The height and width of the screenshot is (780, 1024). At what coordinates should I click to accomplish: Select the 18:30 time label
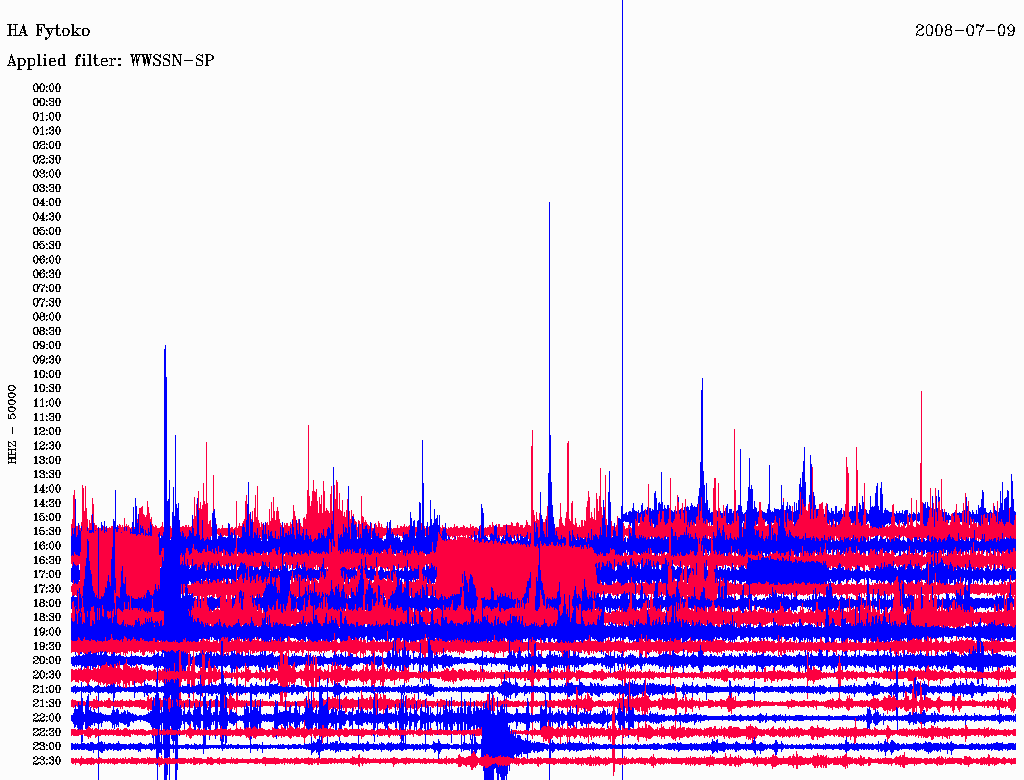tap(46, 618)
